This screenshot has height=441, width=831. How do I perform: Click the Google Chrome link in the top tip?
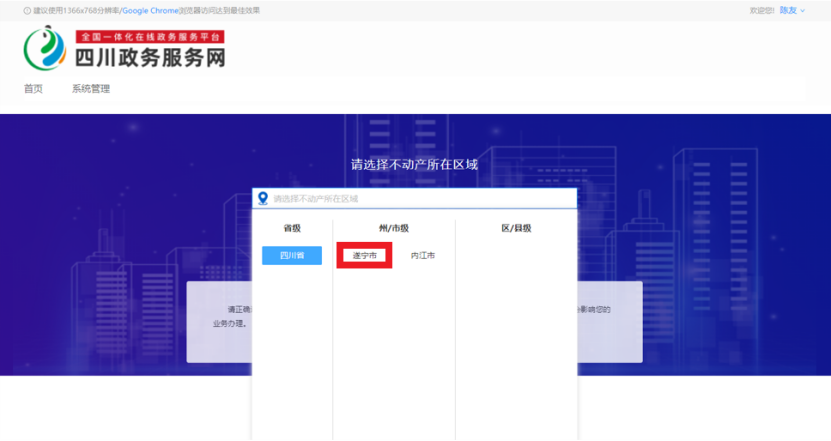(x=151, y=10)
